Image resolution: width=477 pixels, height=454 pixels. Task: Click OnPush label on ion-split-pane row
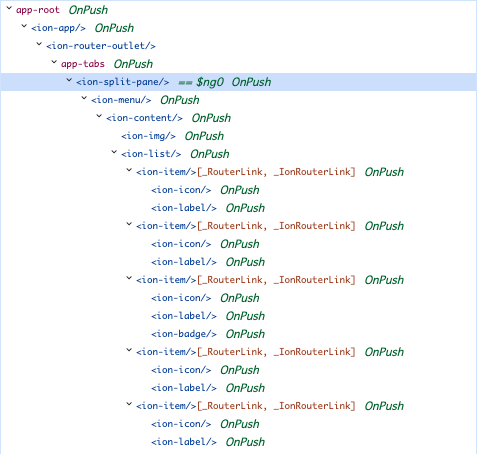coord(251,82)
